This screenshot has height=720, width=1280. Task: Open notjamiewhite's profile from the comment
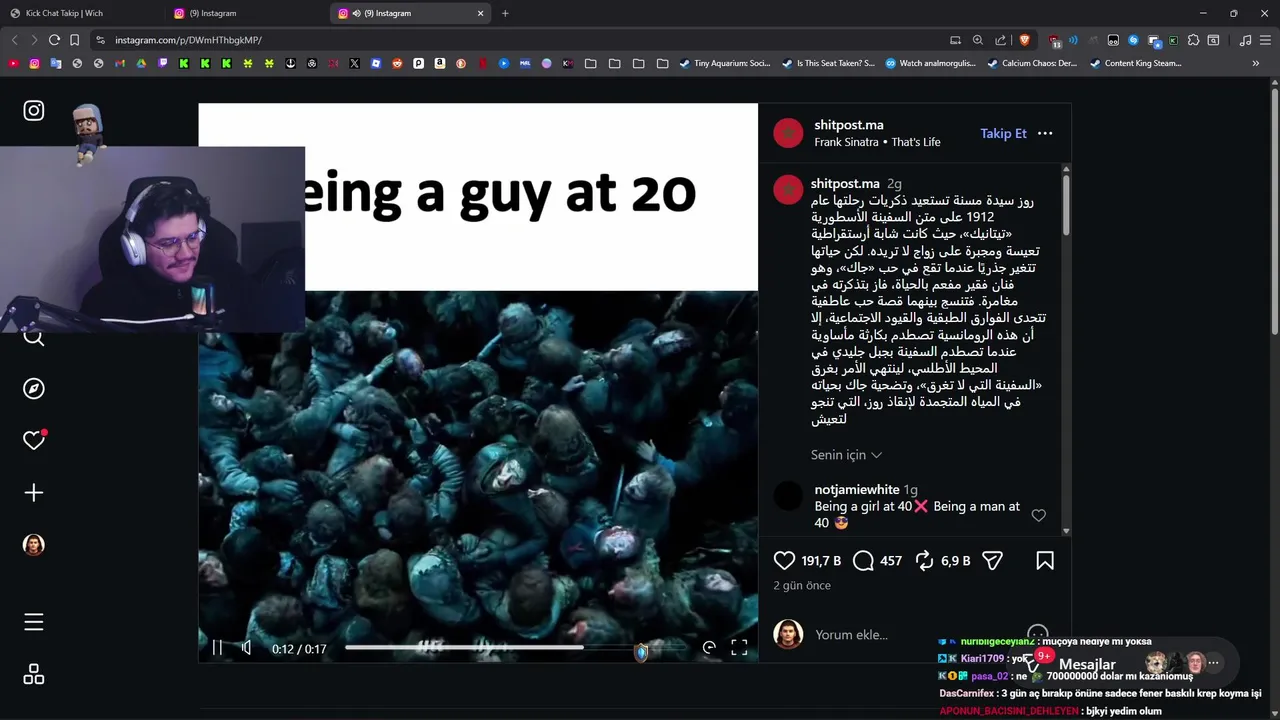857,490
